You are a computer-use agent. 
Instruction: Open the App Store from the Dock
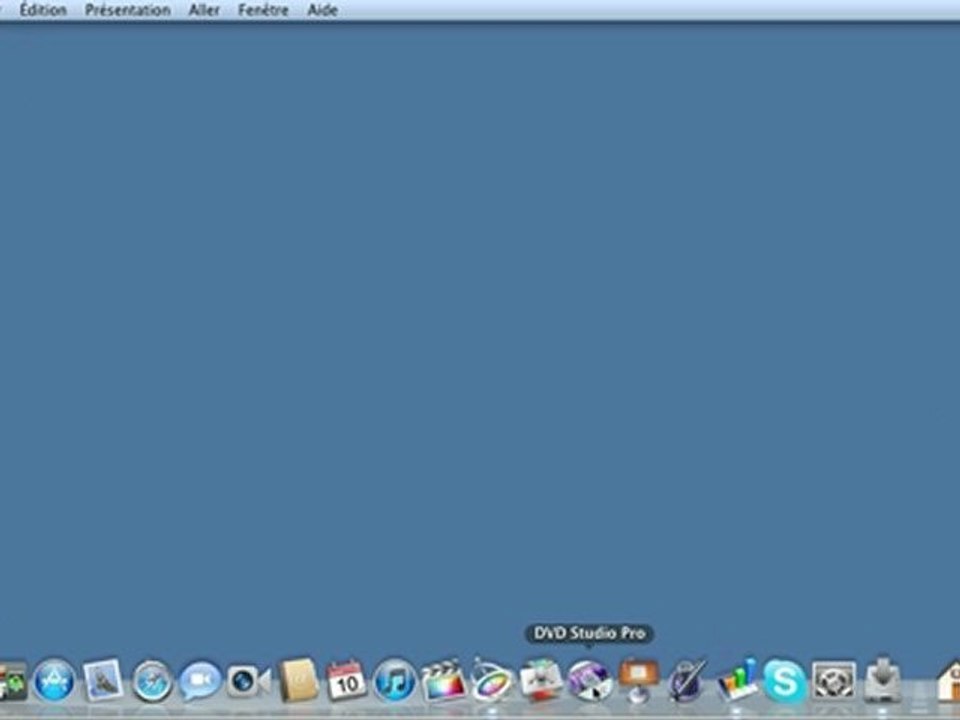54,680
